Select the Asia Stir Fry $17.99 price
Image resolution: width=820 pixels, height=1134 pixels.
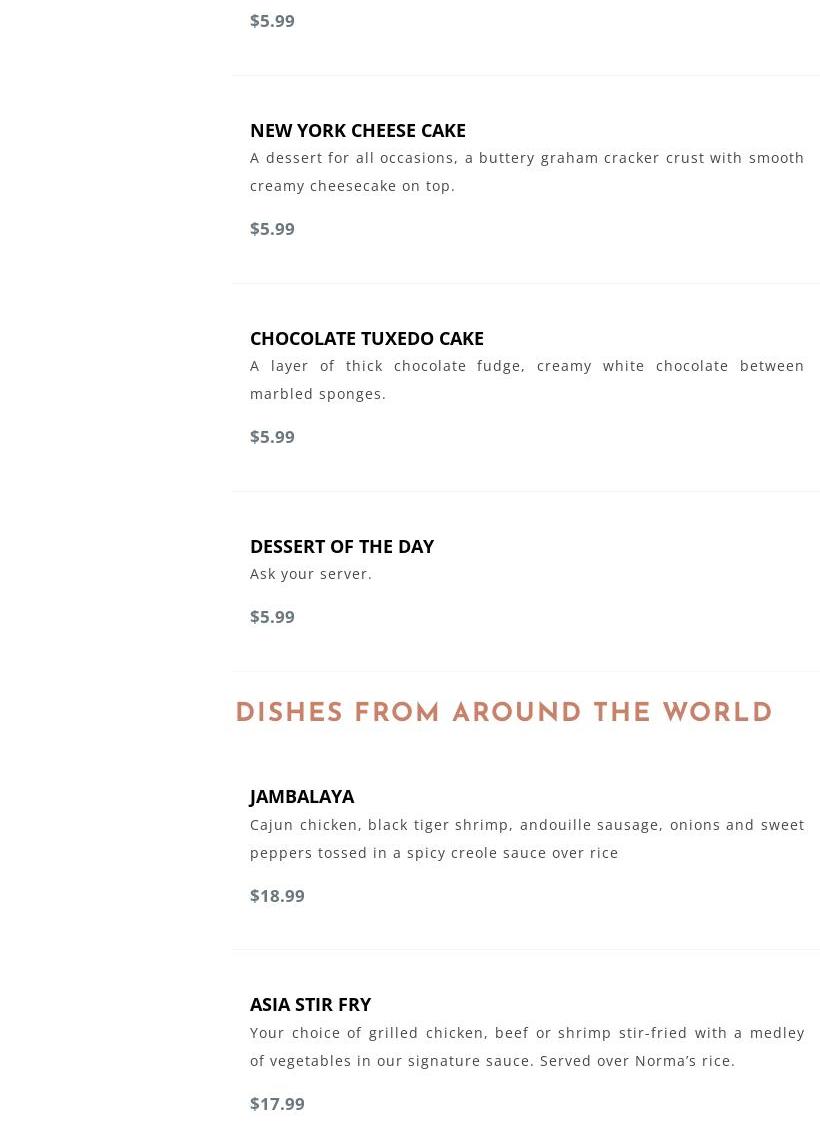[x=277, y=1104]
